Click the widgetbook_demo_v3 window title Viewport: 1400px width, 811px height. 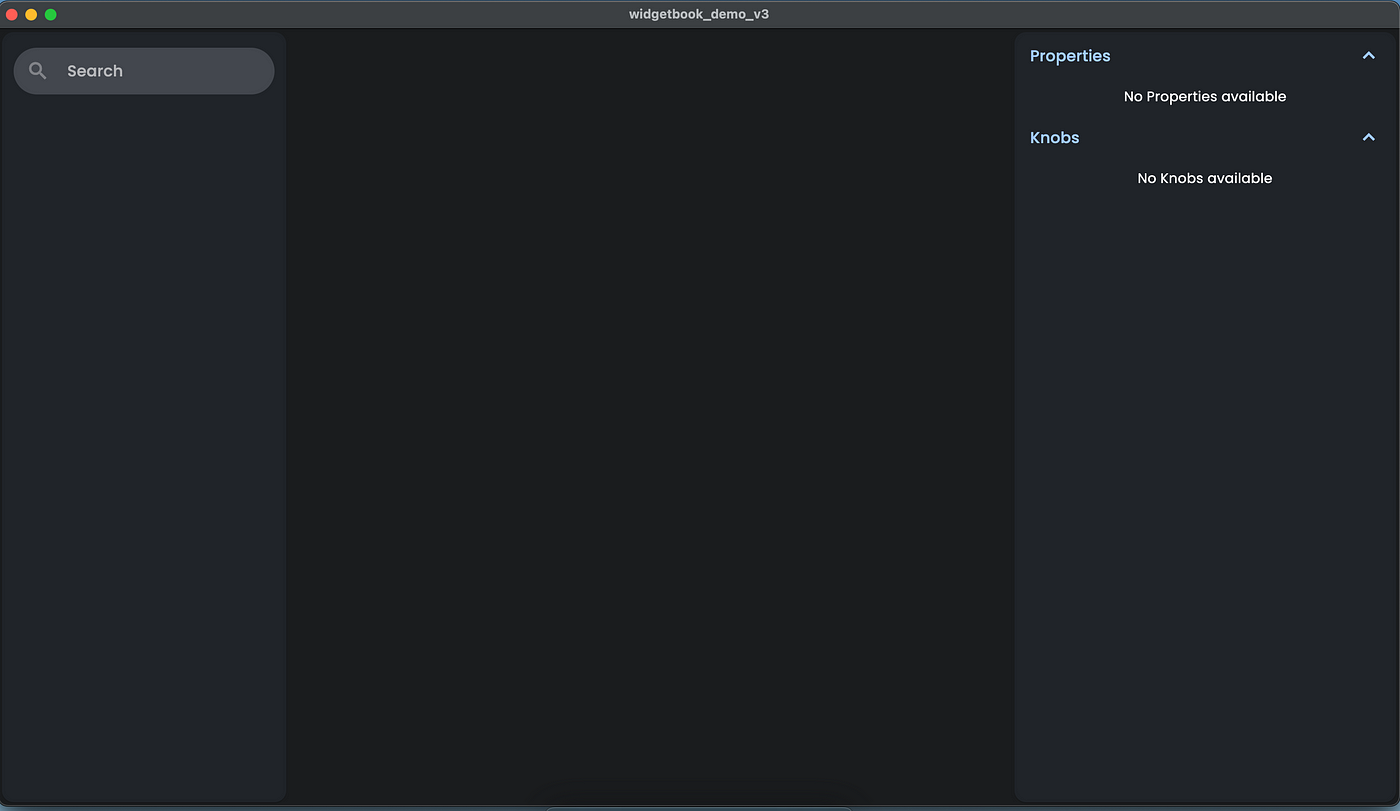699,14
